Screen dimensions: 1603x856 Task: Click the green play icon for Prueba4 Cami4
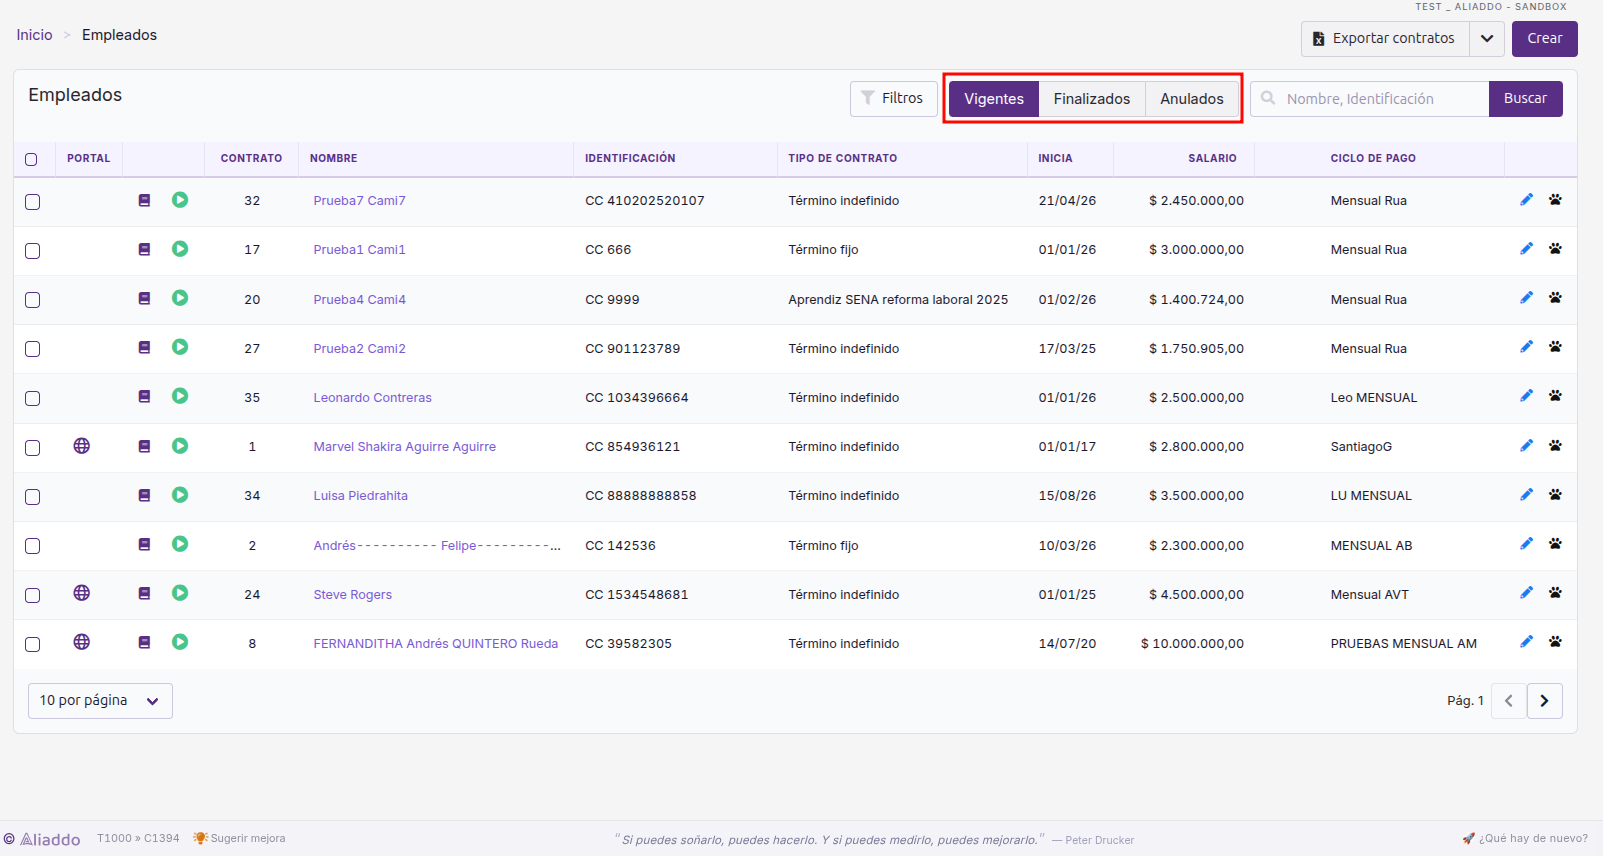pos(180,298)
